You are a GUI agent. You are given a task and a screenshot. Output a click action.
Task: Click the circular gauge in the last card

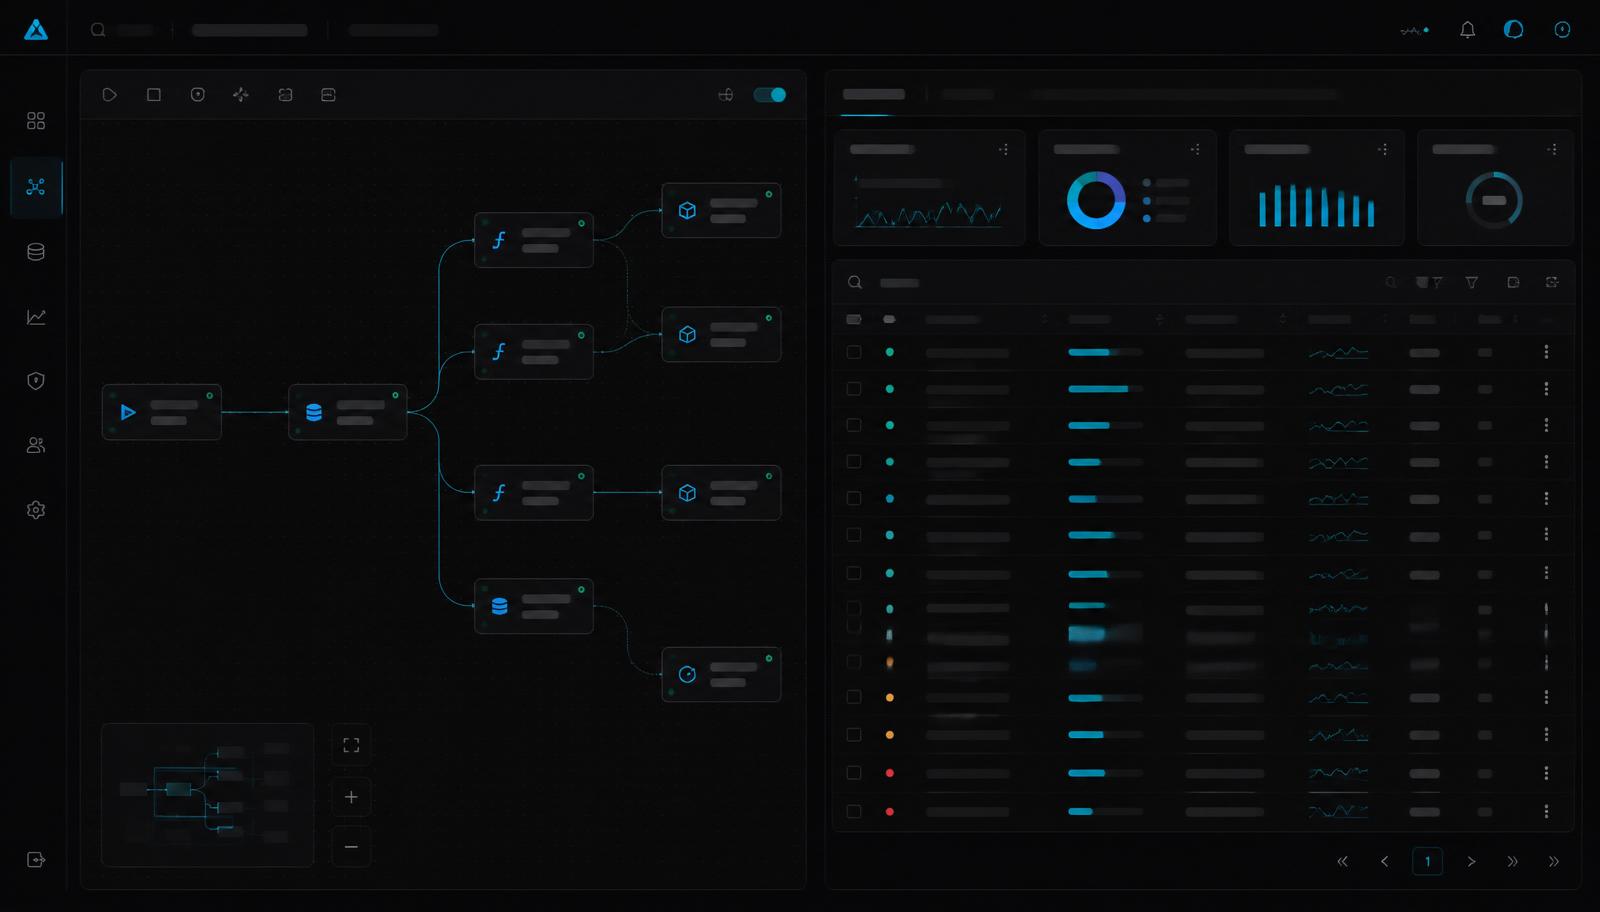tap(1494, 200)
